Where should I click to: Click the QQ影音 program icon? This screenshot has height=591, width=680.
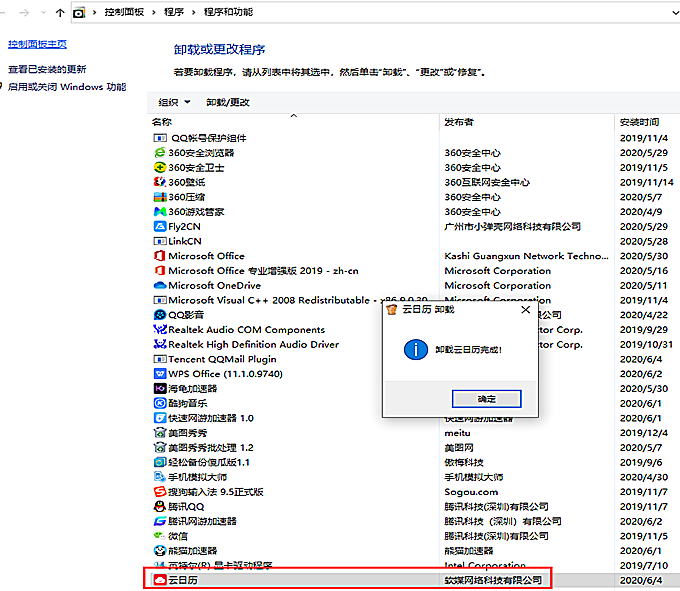(x=160, y=315)
